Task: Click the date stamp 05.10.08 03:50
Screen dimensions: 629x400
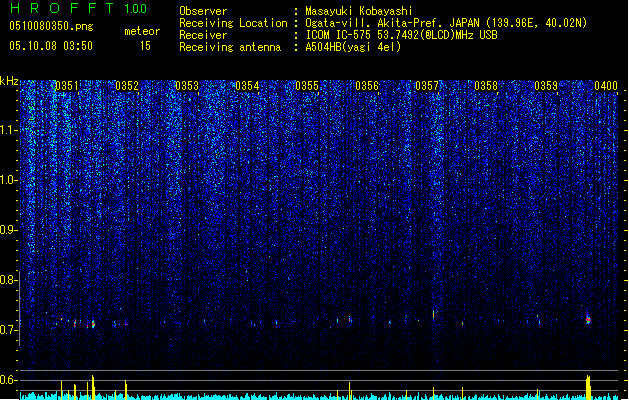Action: (x=51, y=46)
